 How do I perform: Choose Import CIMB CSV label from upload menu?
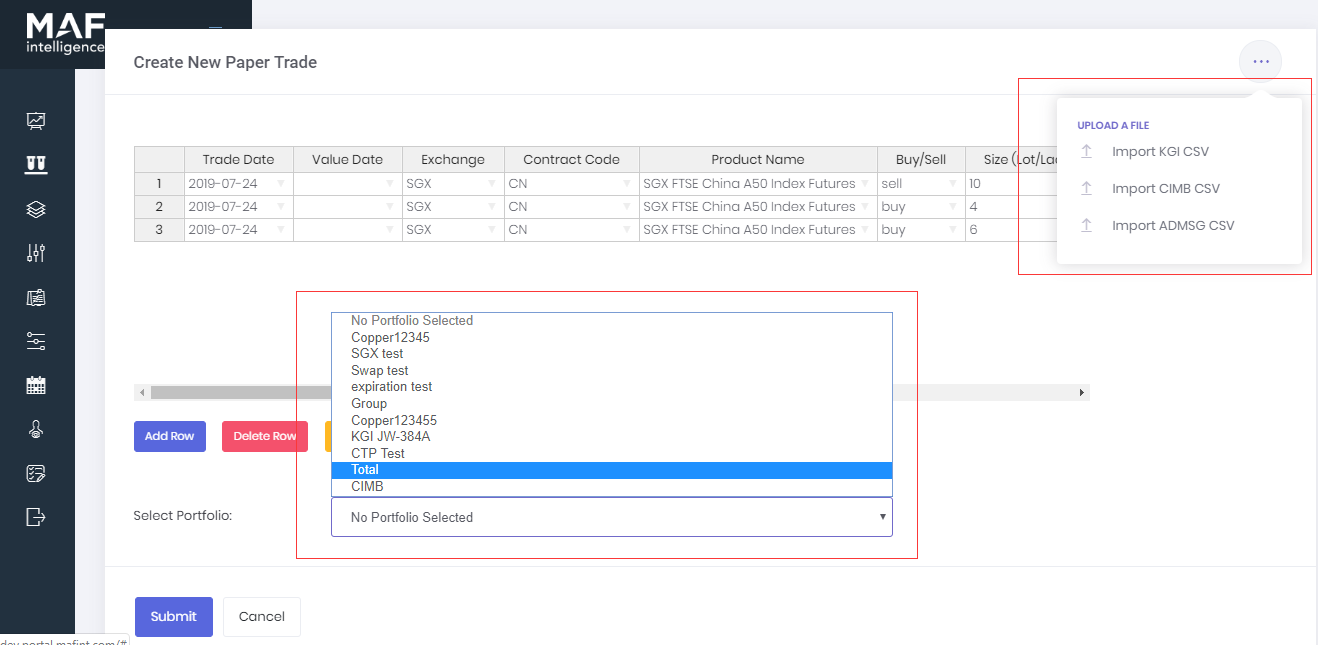1166,189
